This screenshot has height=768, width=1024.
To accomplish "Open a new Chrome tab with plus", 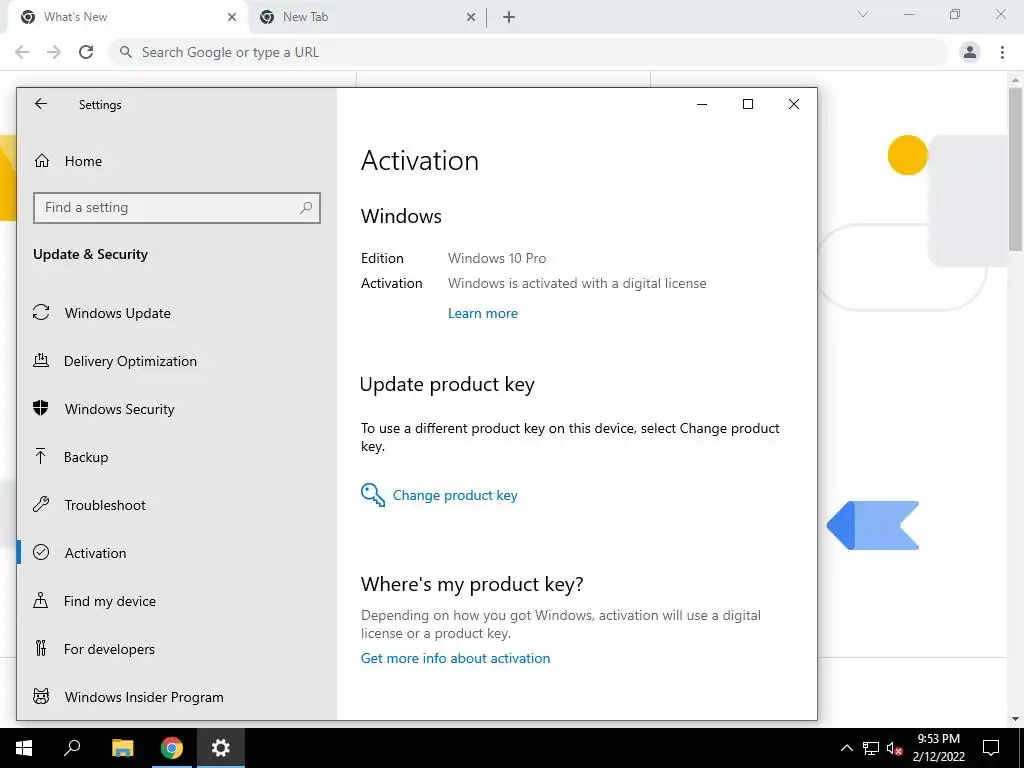I will tap(509, 17).
